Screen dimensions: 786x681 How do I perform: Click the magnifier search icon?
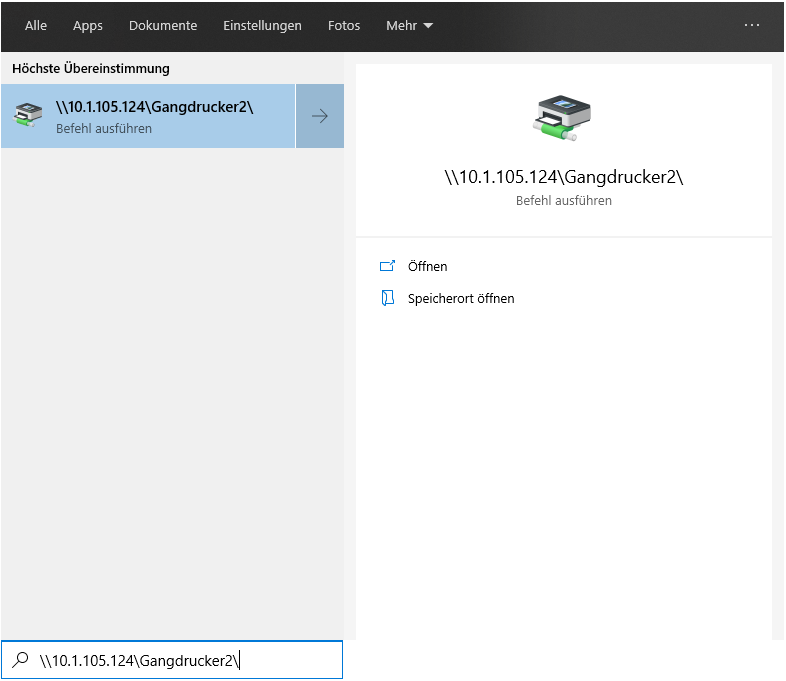point(21,660)
